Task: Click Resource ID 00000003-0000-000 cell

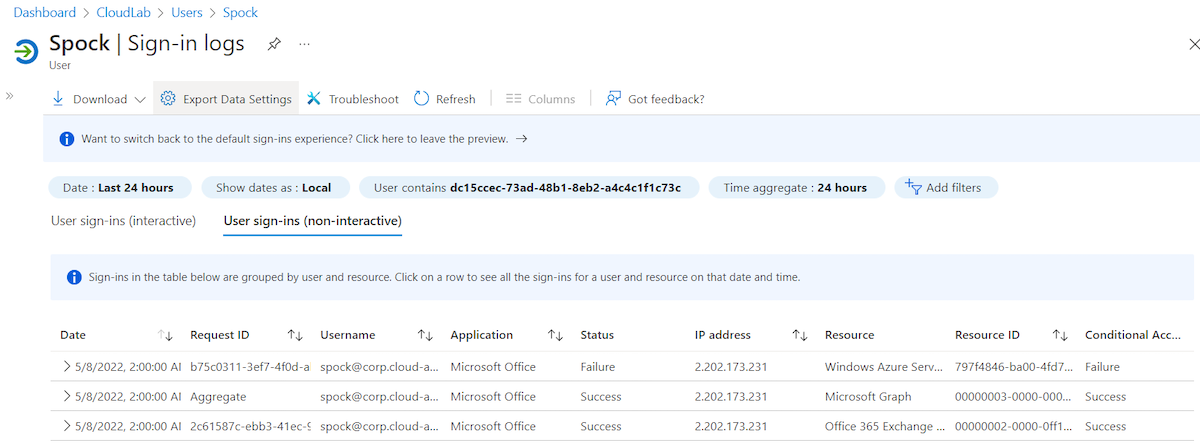Action: click(x=1014, y=396)
